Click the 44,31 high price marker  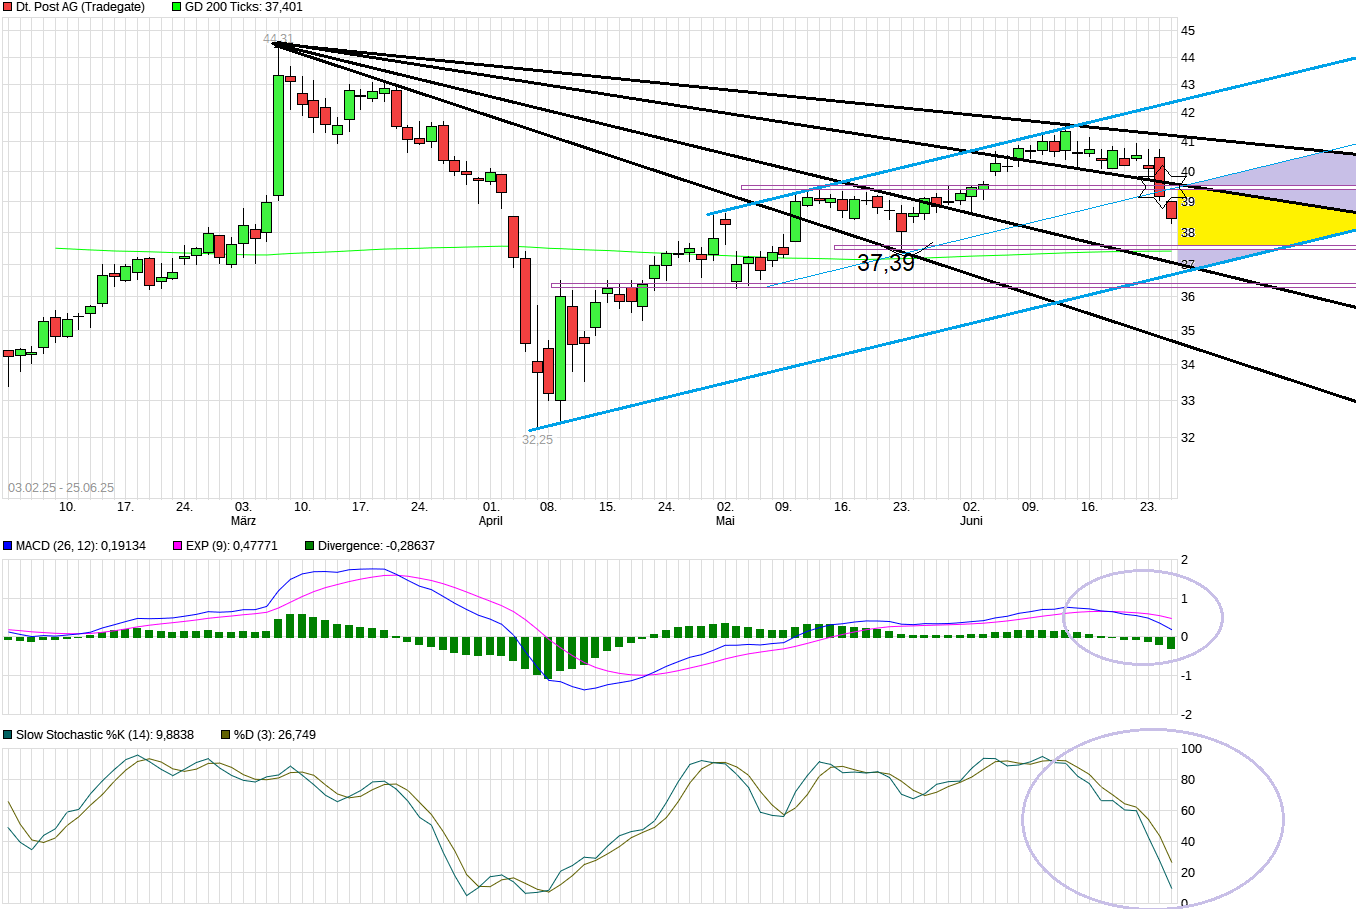(278, 40)
